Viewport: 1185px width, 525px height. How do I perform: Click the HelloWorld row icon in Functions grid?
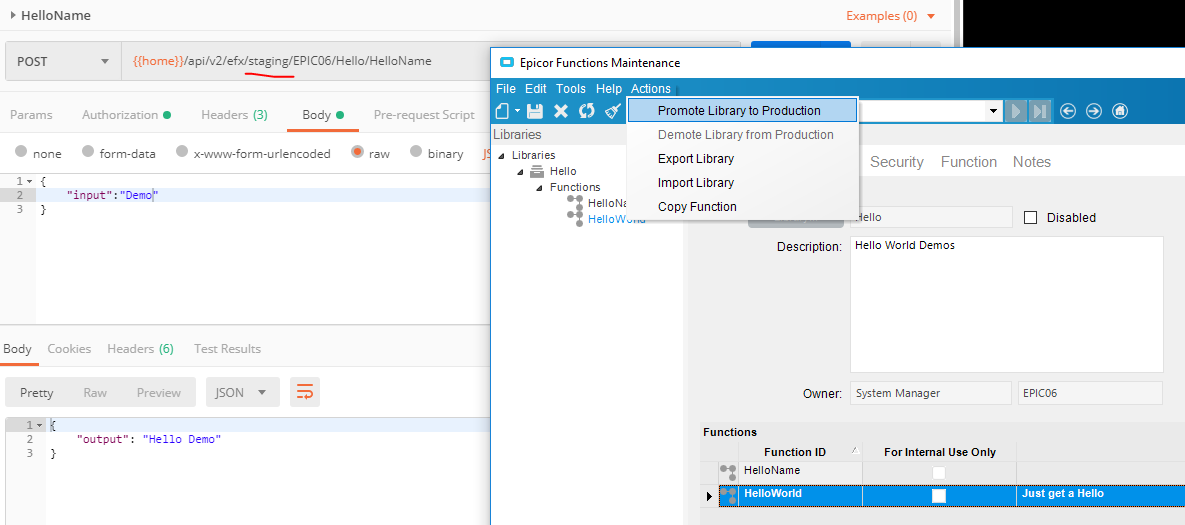coord(728,495)
